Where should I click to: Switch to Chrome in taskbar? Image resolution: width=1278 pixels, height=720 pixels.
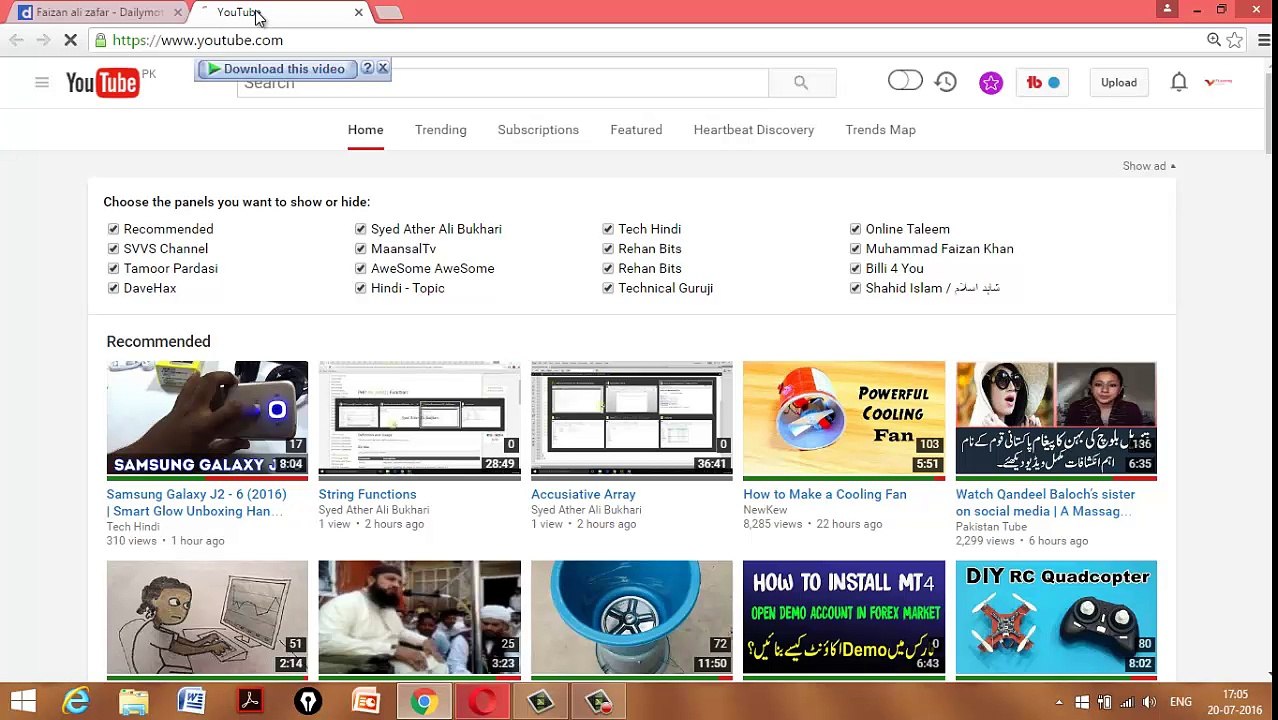coord(424,701)
